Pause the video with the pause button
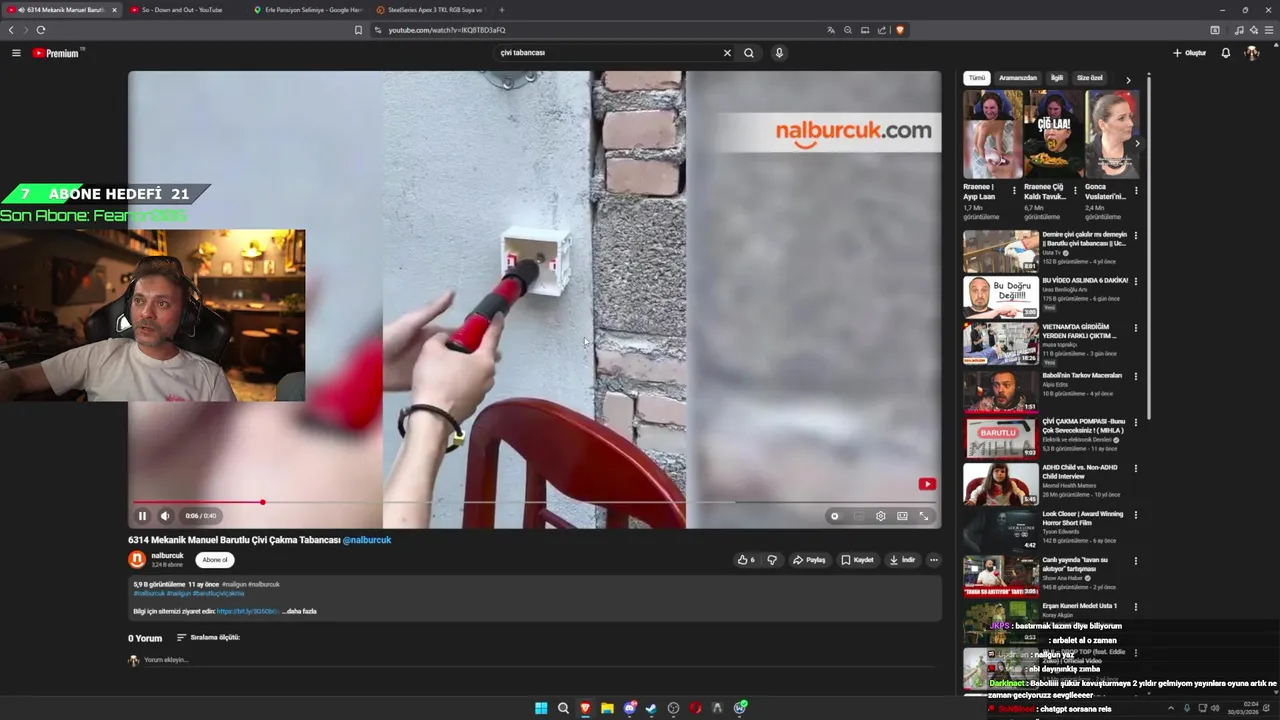The width and height of the screenshot is (1280, 720). point(142,516)
